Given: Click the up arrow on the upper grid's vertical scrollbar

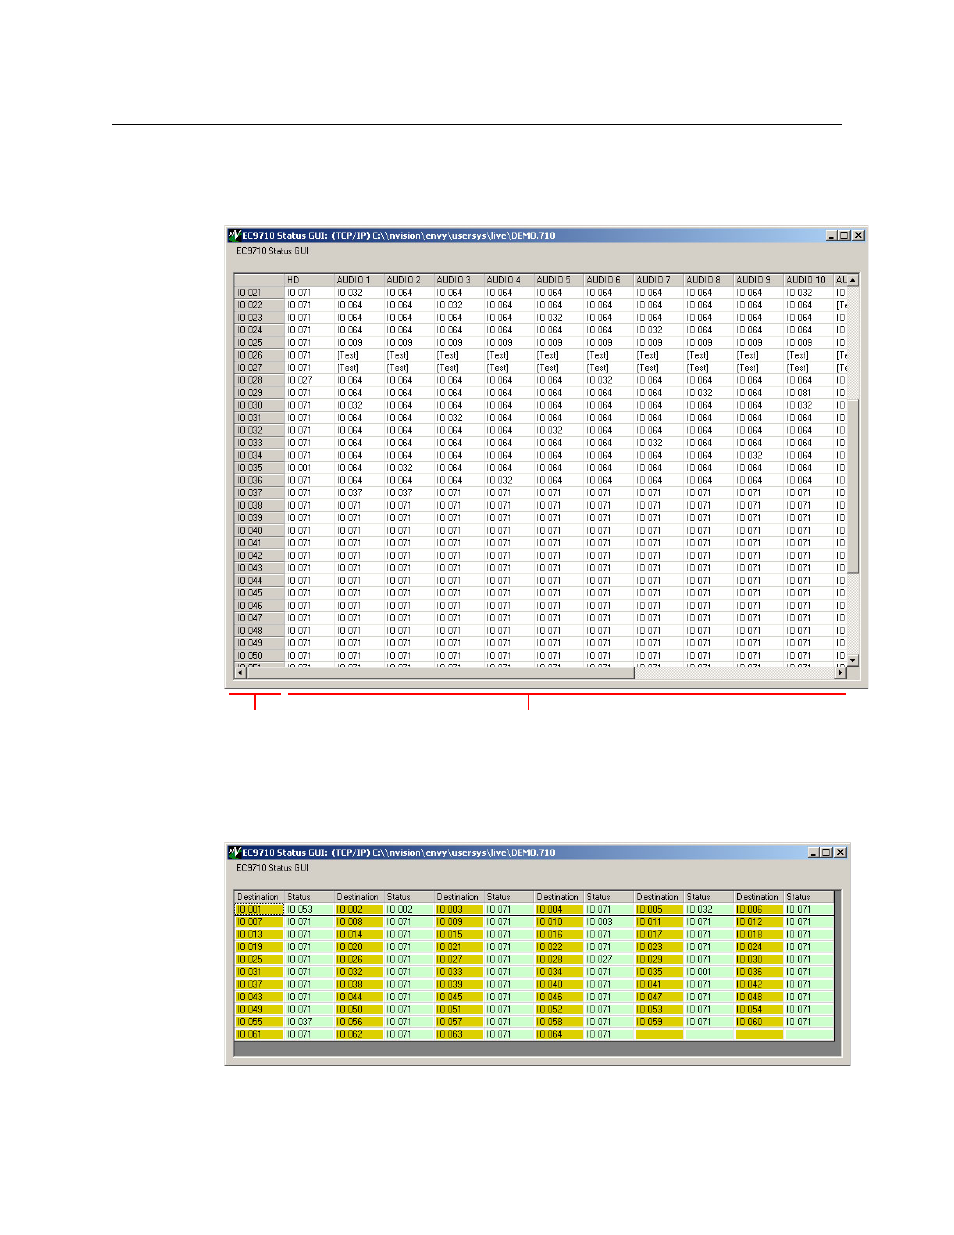Looking at the screenshot, I should pos(853,280).
